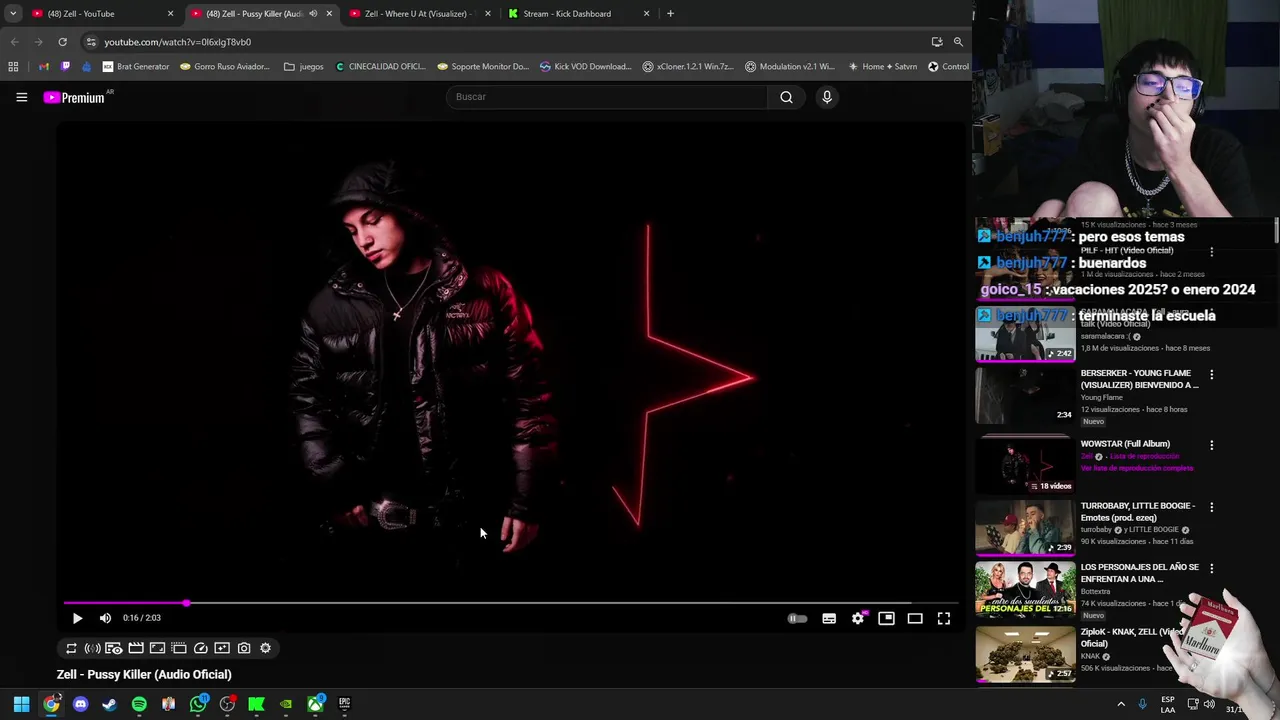Open the CINECALIDAD OFICI bookmark
Image resolution: width=1280 pixels, height=720 pixels.
[x=380, y=67]
